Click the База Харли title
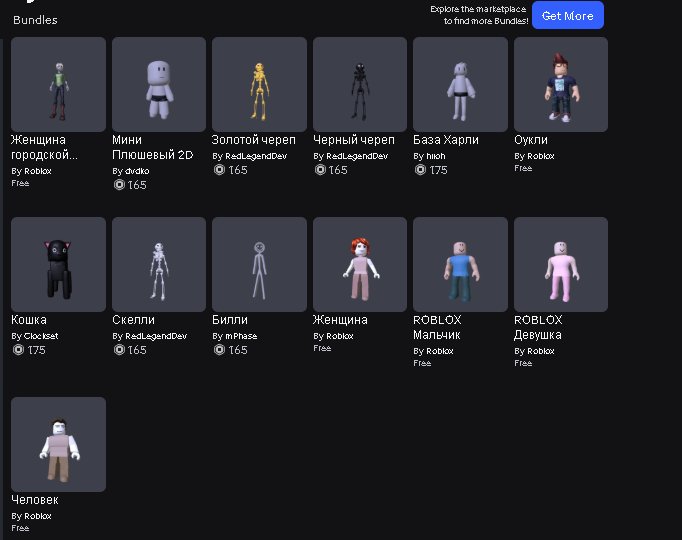 tap(446, 140)
